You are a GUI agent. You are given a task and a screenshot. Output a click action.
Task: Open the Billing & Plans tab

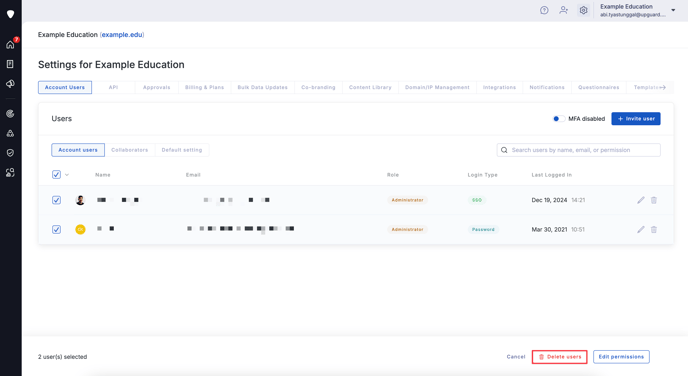click(204, 87)
